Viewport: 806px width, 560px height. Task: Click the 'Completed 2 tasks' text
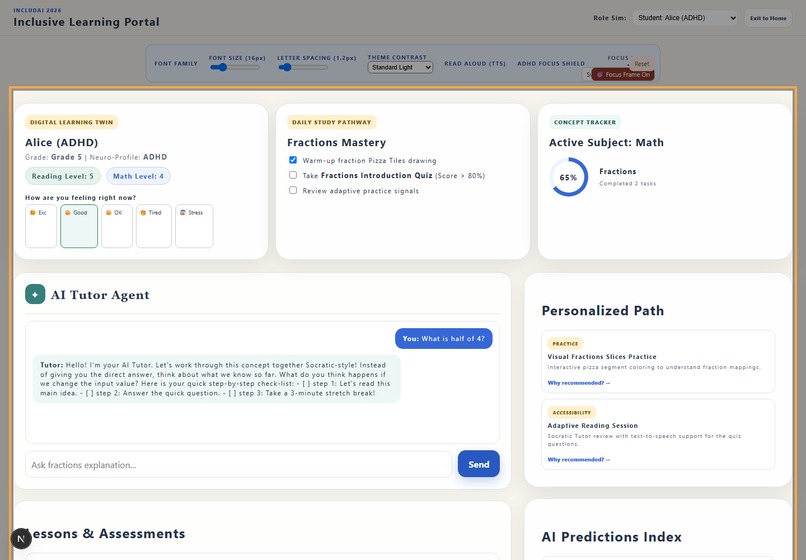628,184
